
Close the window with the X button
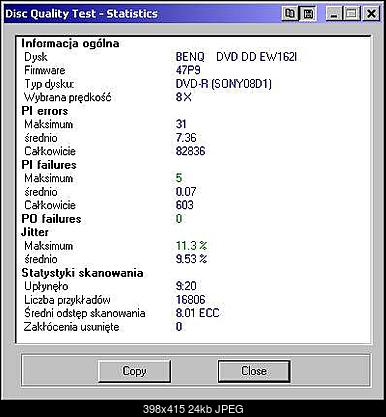click(x=371, y=14)
